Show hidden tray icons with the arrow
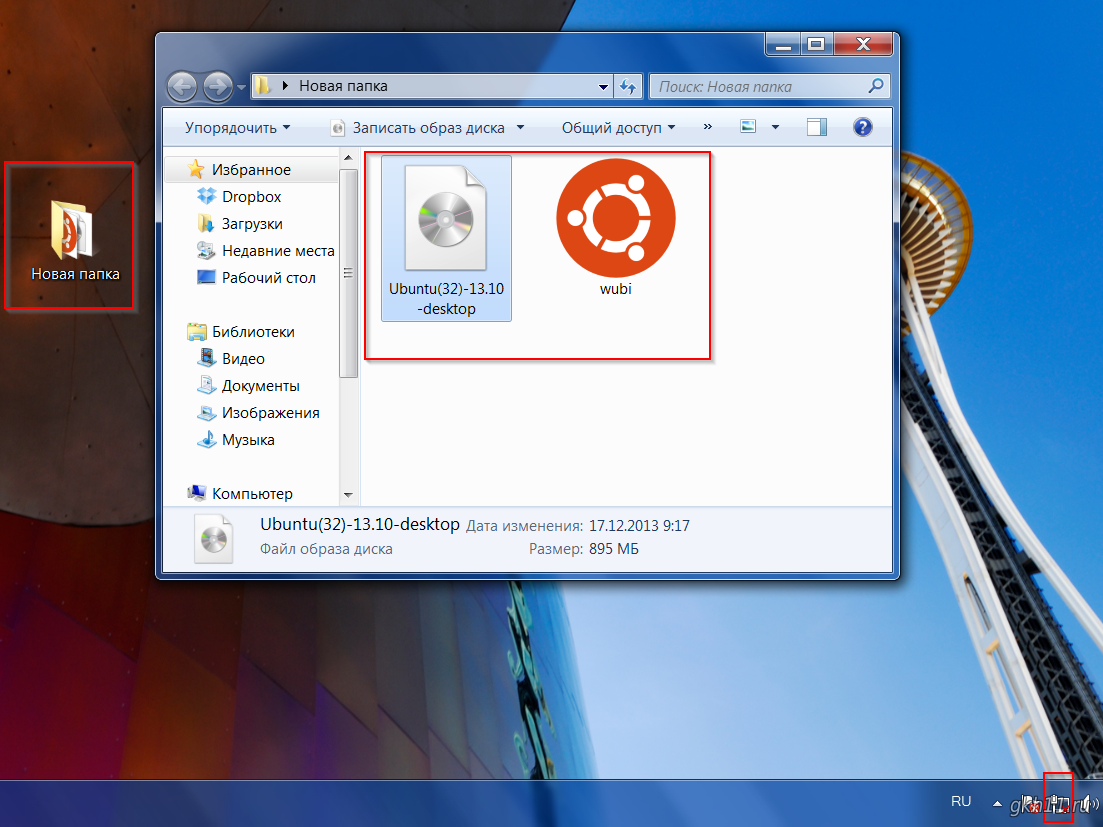The width and height of the screenshot is (1103, 827). pos(996,803)
